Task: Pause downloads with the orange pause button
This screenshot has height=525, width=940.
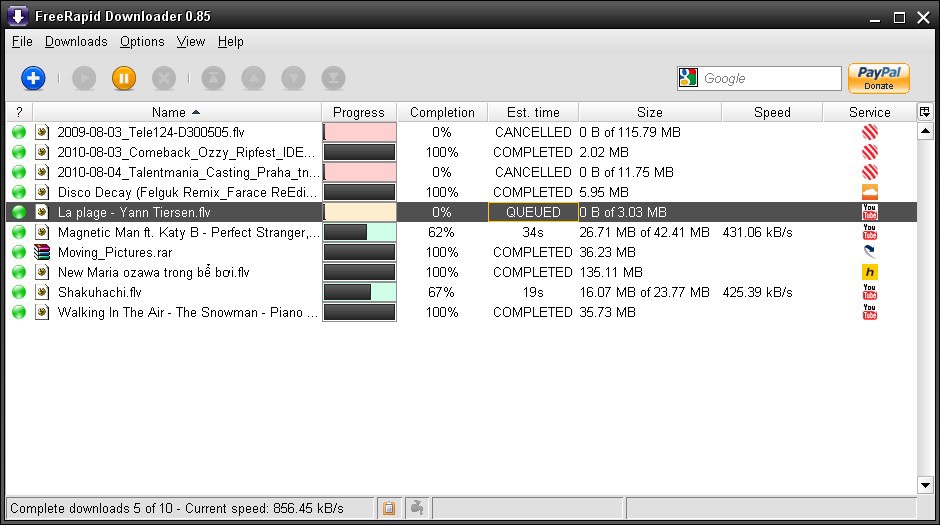Action: (123, 79)
